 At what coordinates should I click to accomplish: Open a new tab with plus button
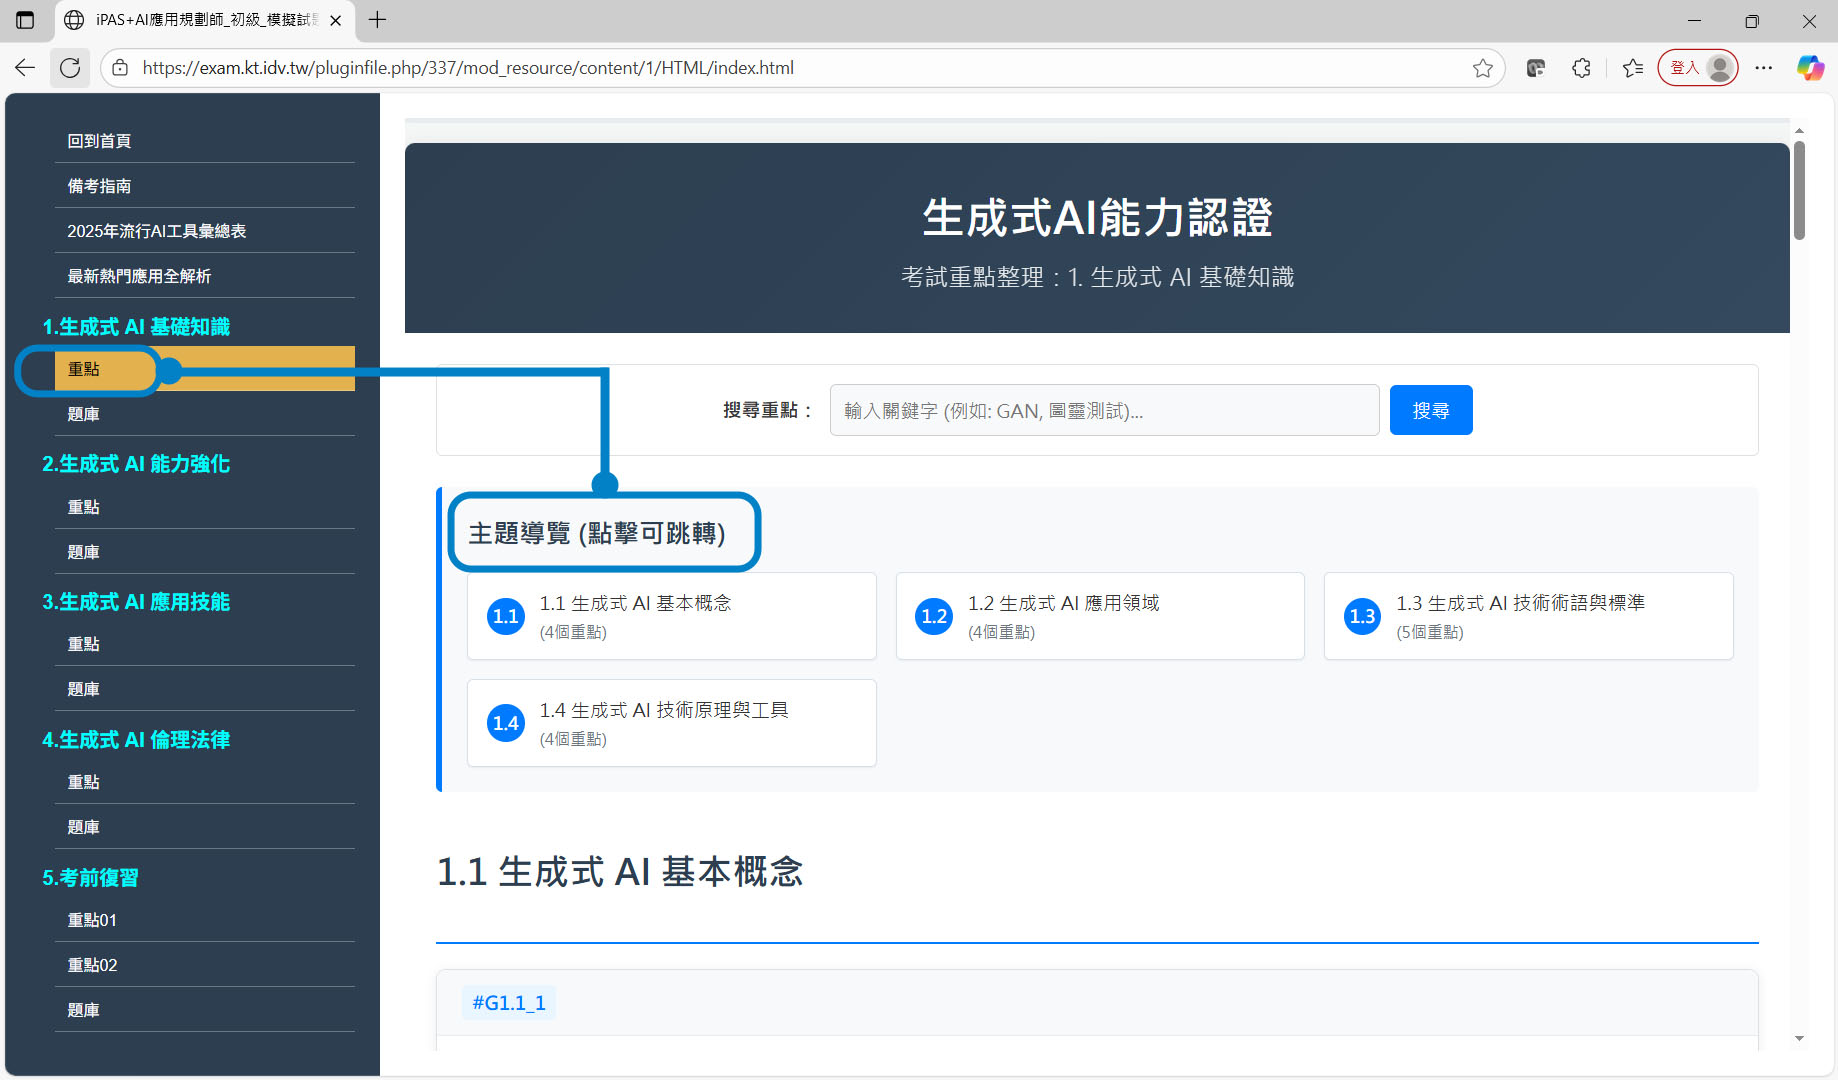pyautogui.click(x=377, y=20)
